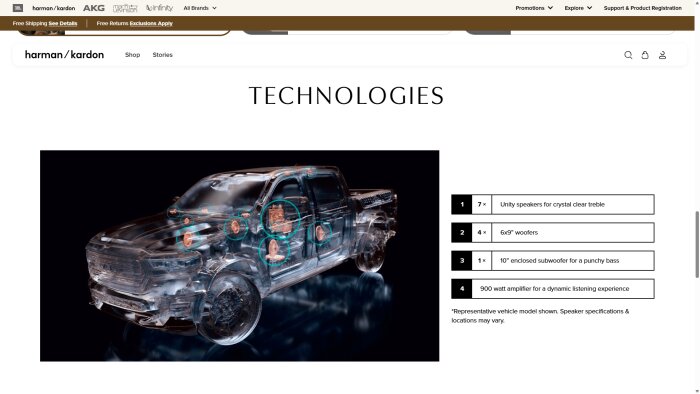700x394 pixels.
Task: Click the Exclusions Apply returns link
Action: tap(151, 23)
